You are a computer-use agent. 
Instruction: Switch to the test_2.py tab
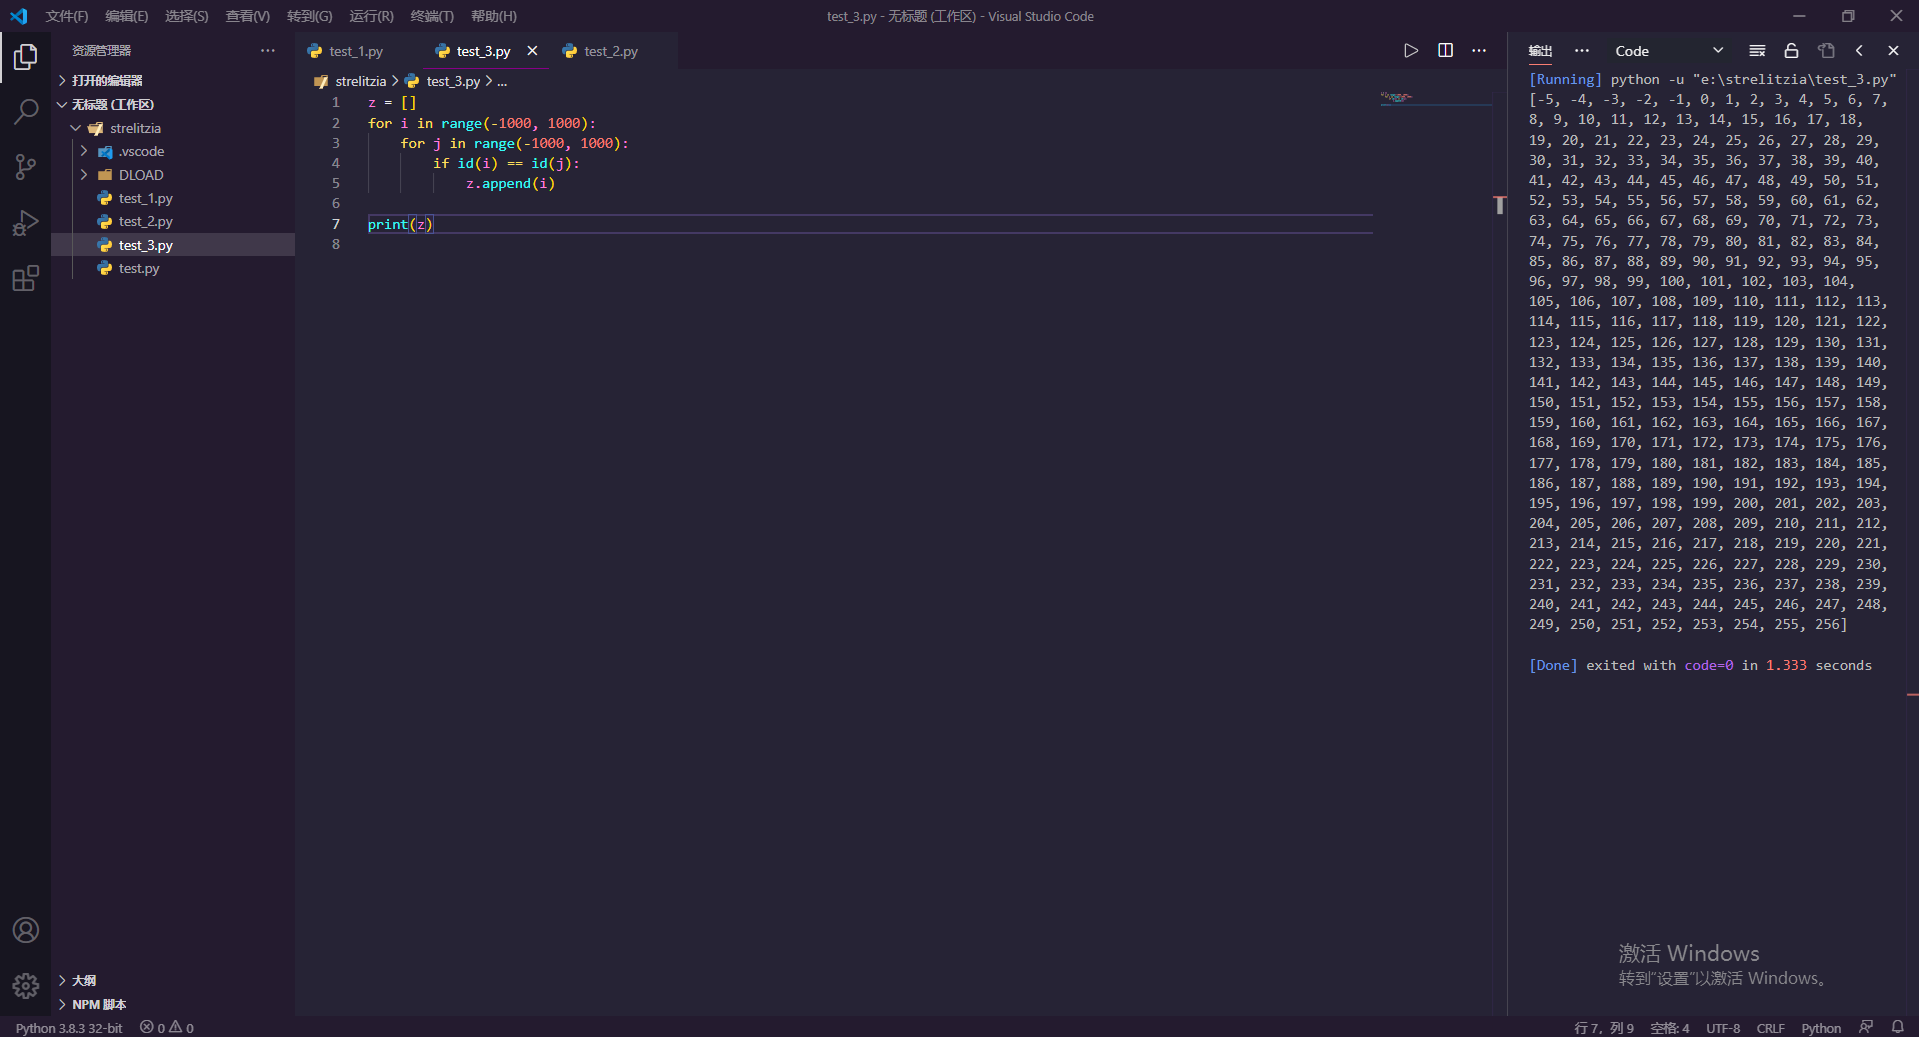tap(610, 51)
